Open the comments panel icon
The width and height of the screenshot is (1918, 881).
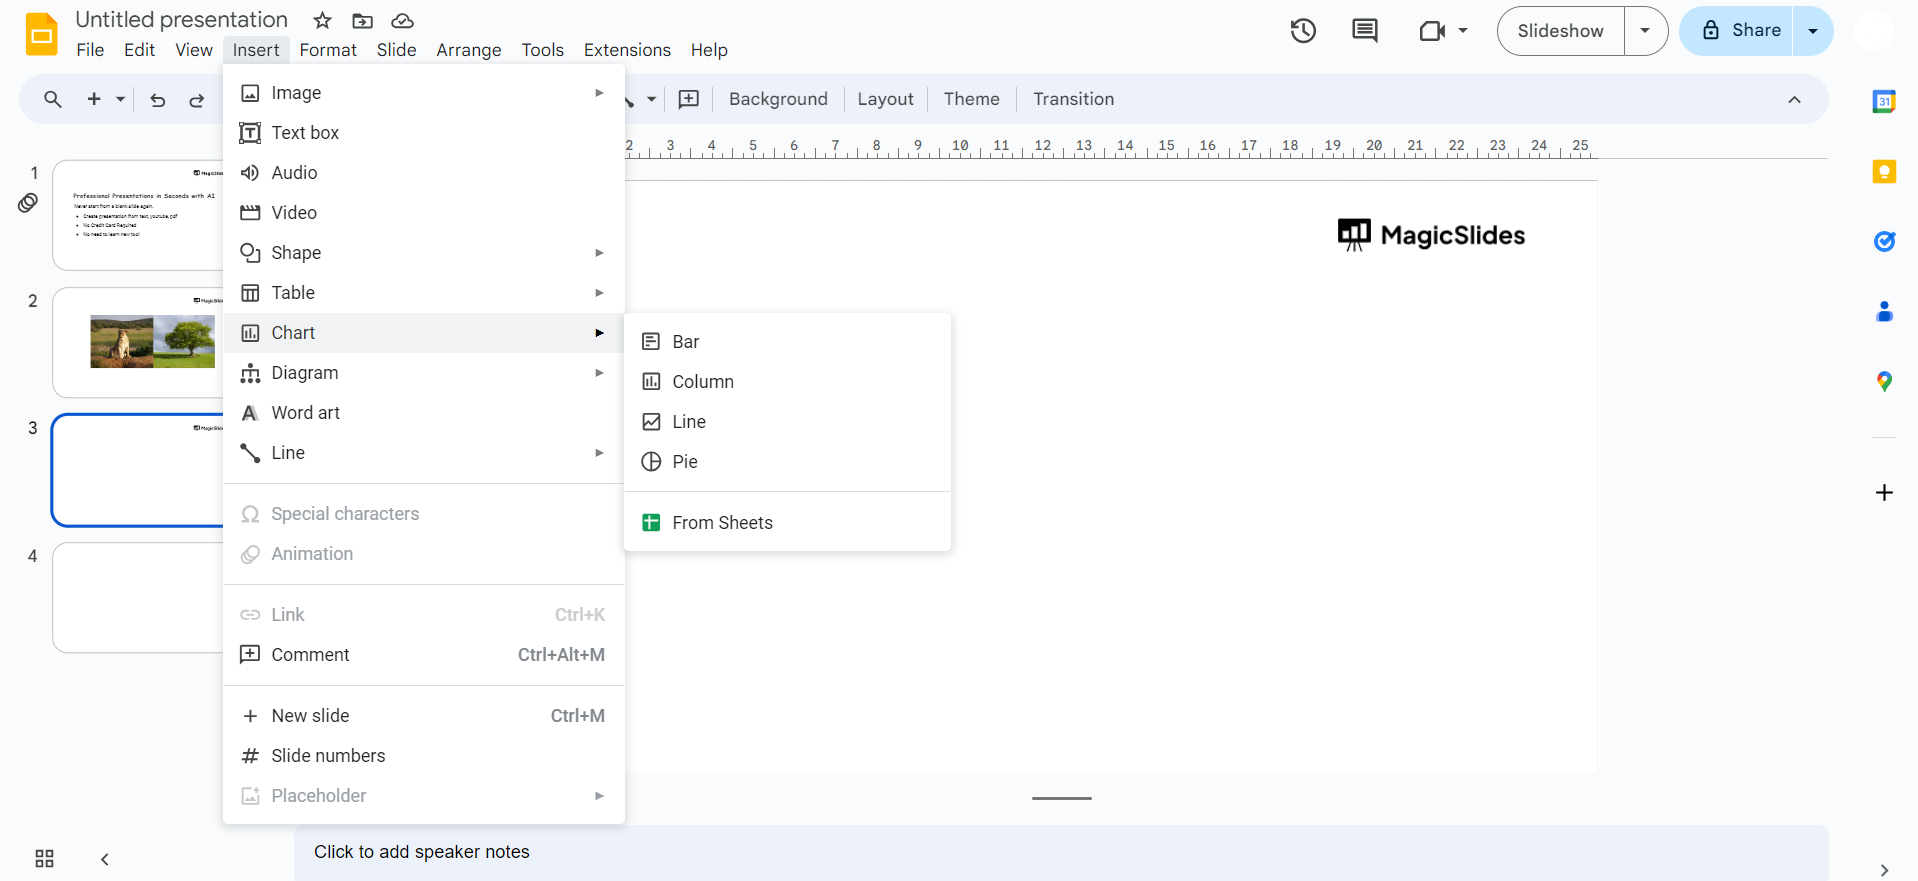1364,31
